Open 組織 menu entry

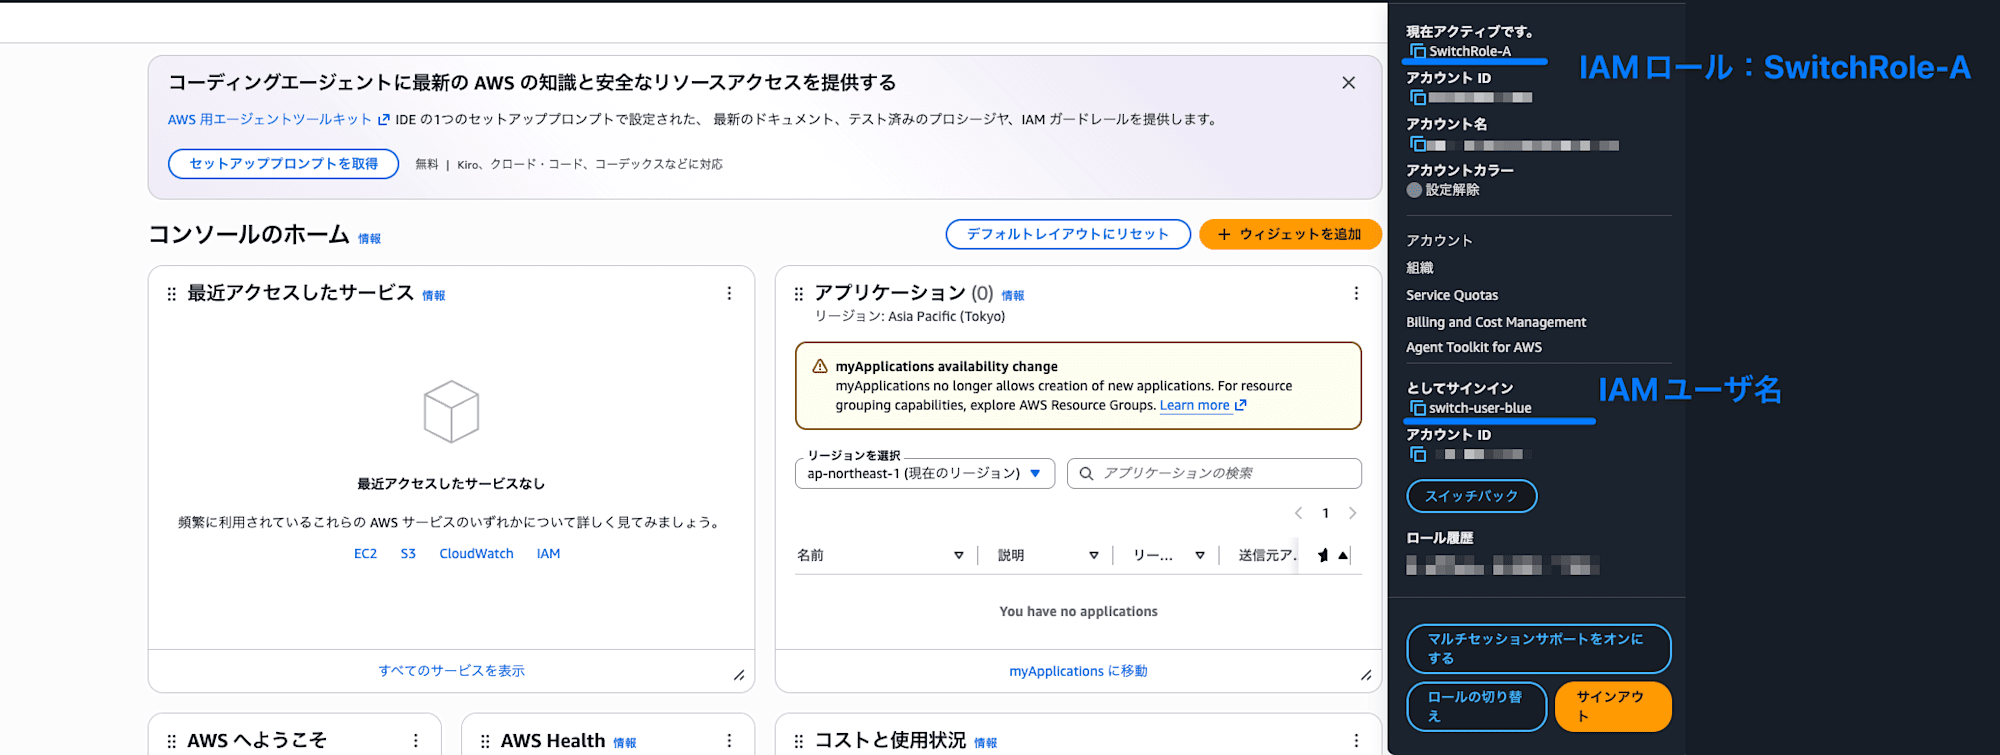pyautogui.click(x=1420, y=268)
